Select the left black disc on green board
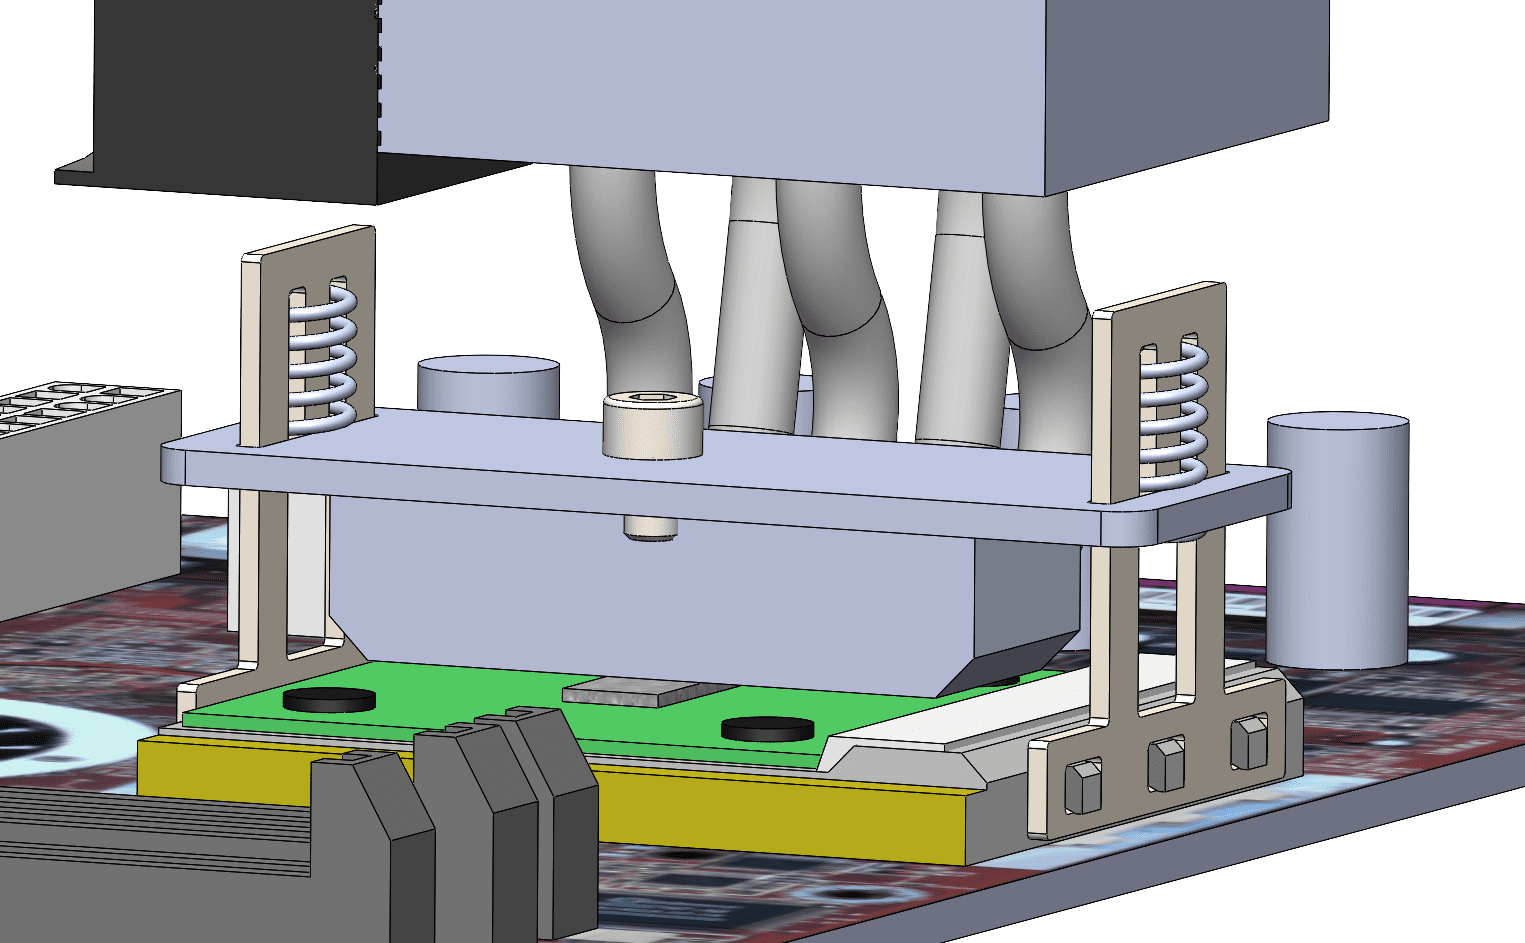The width and height of the screenshot is (1525, 943). tap(328, 699)
